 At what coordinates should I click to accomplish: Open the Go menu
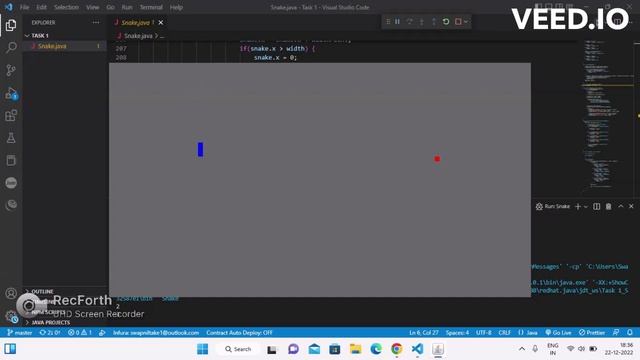click(111, 7)
